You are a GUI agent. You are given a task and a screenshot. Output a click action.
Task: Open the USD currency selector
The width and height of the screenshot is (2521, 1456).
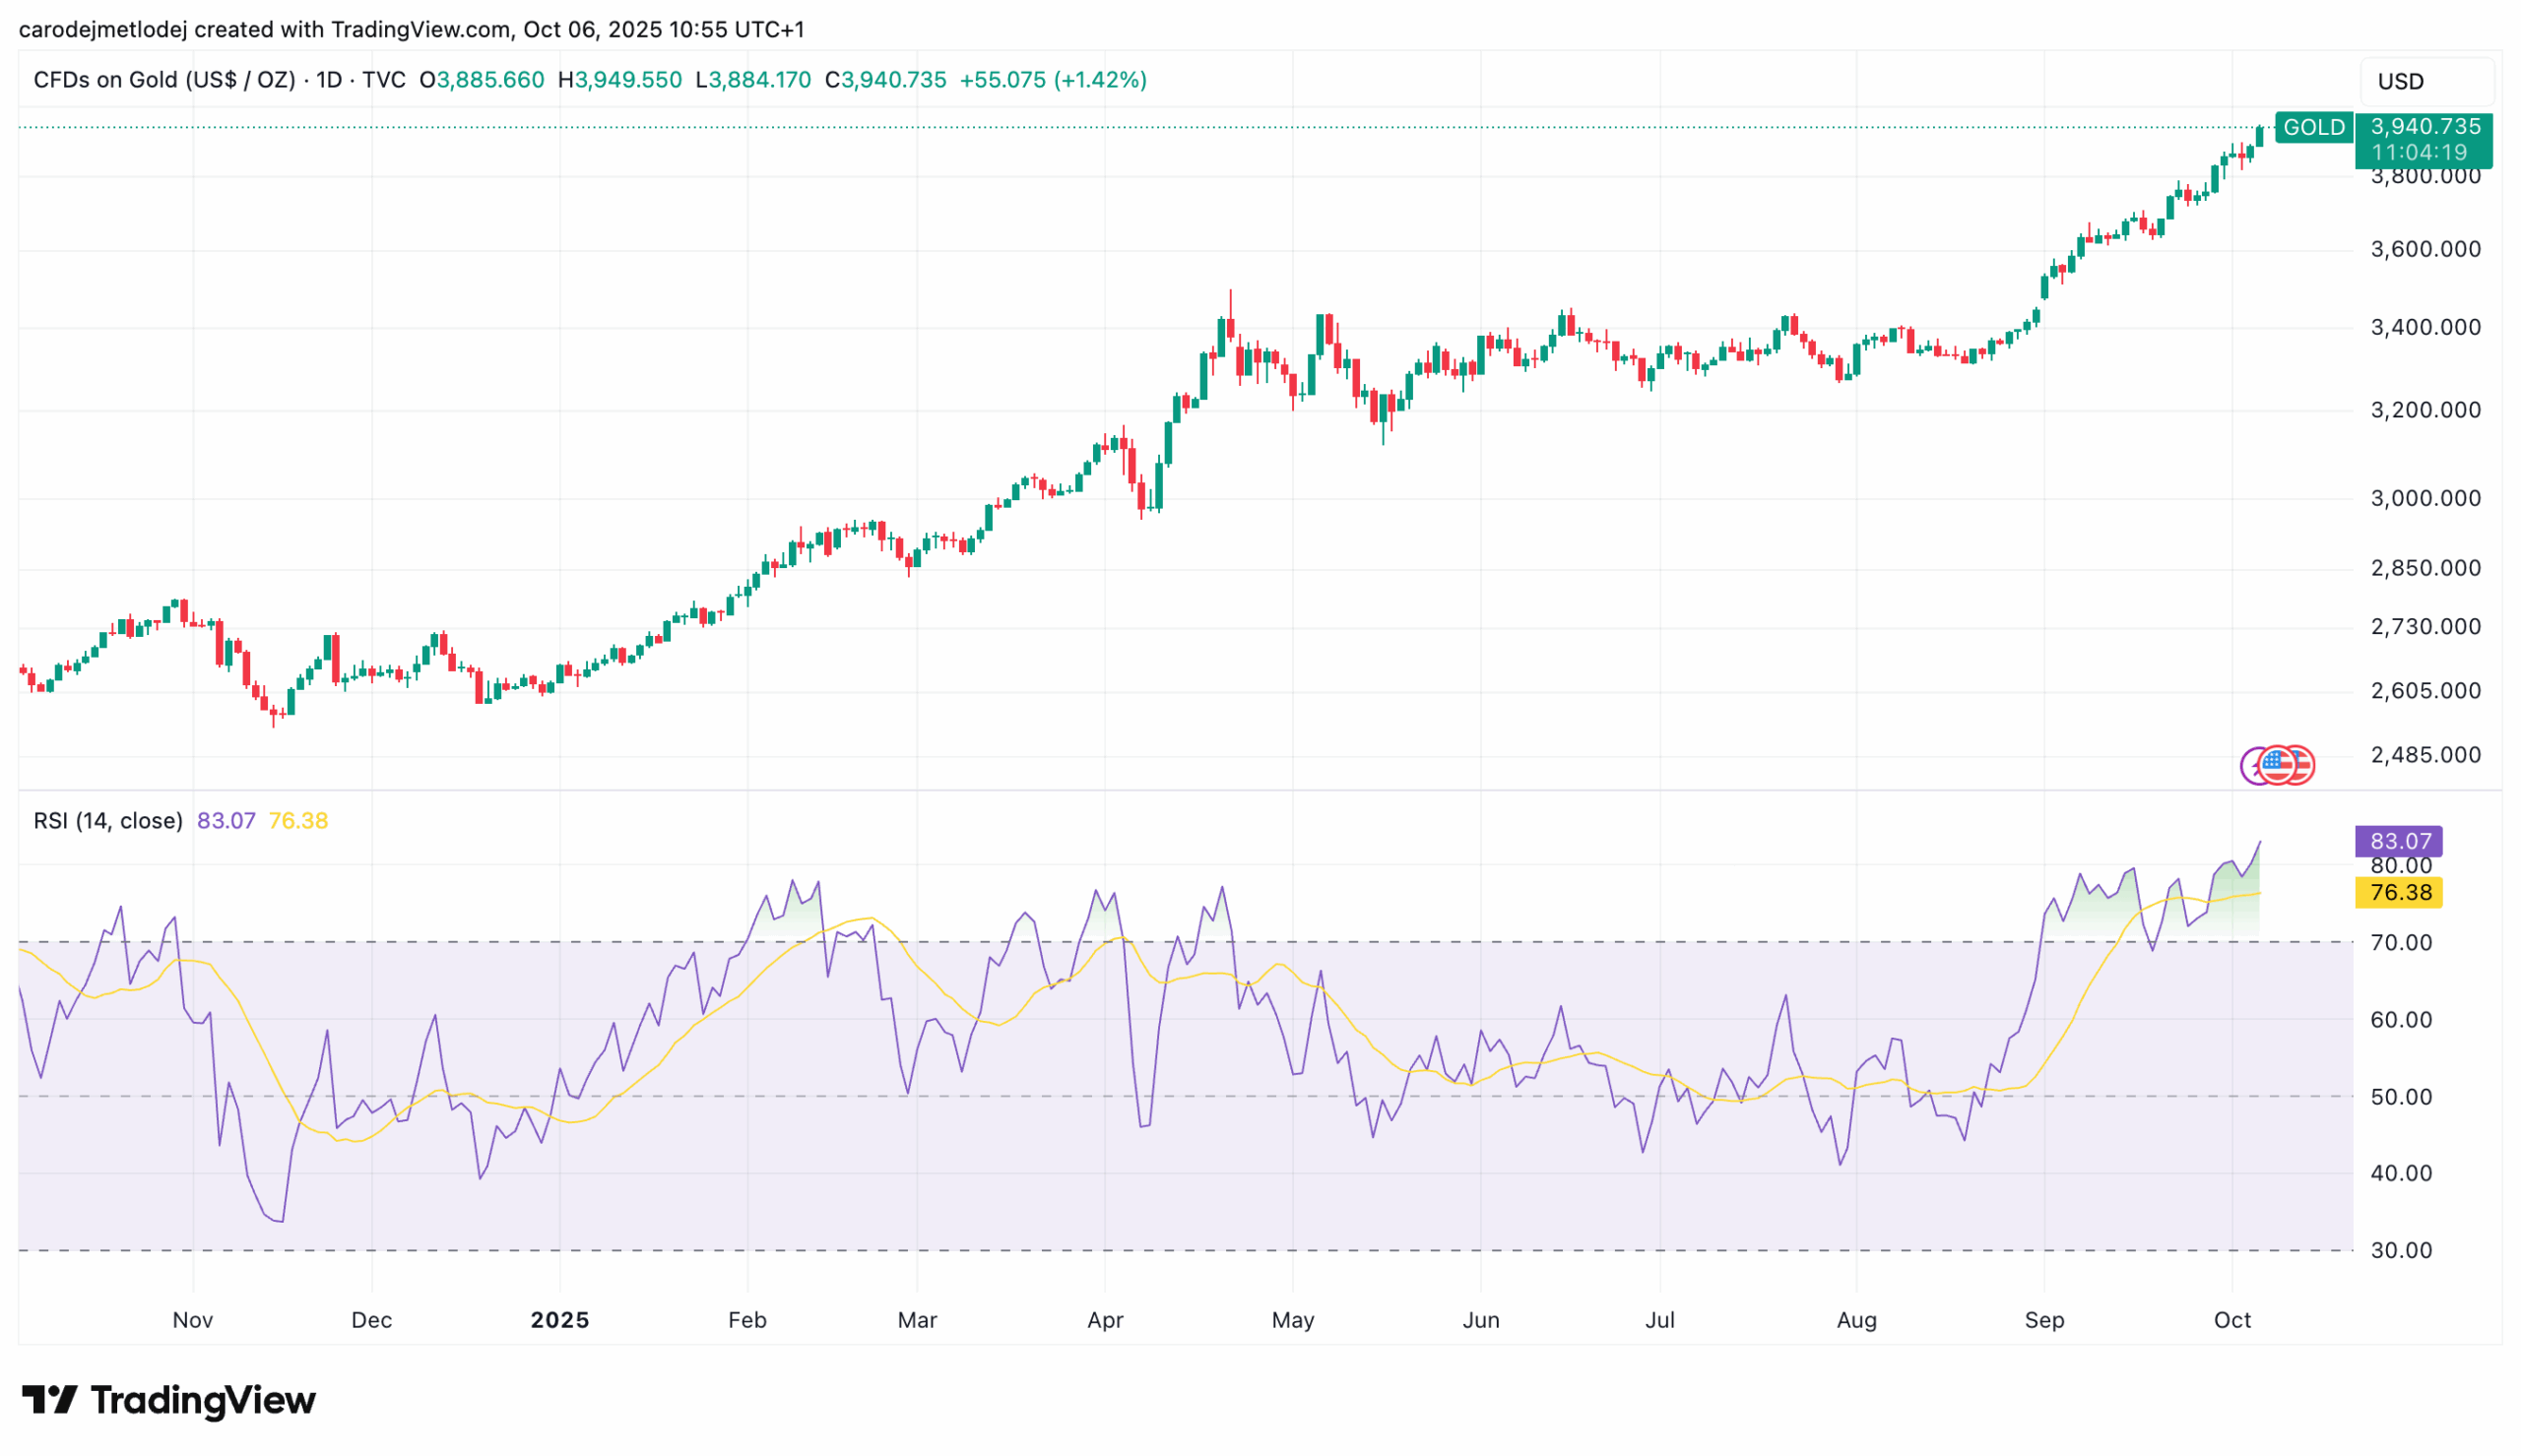pos(2427,81)
